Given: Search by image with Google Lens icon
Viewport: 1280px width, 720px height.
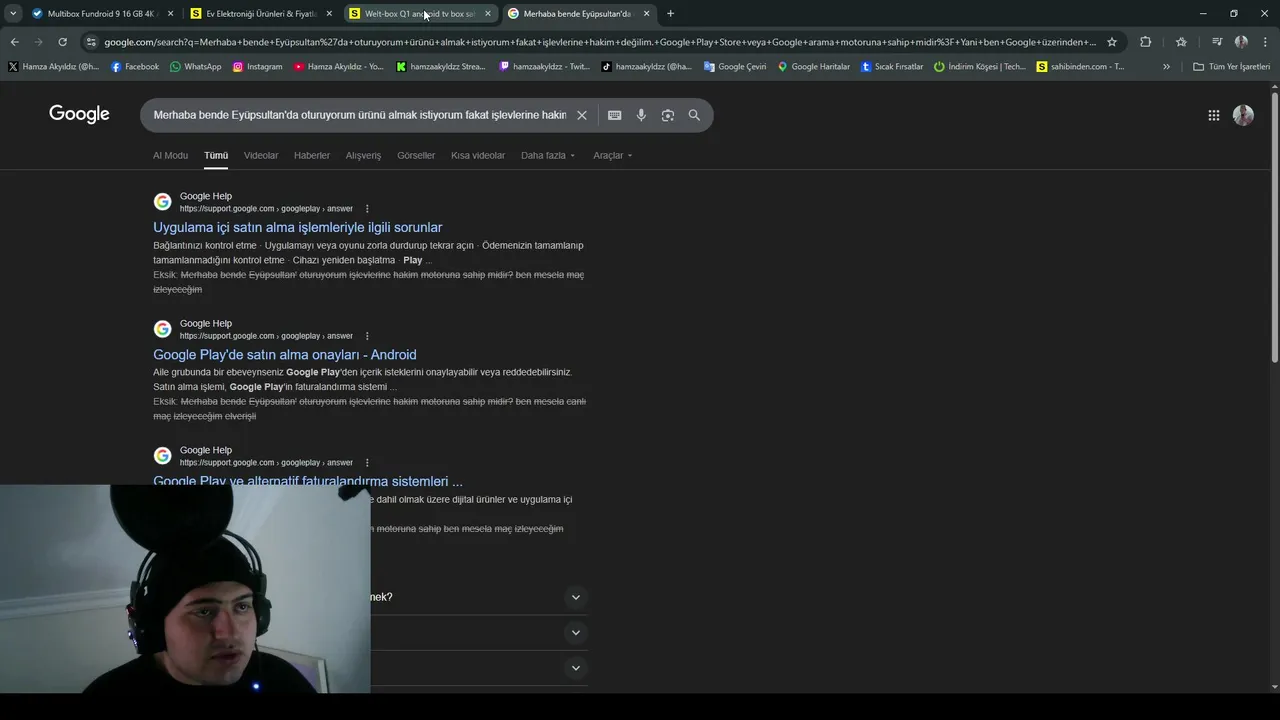Looking at the screenshot, I should (668, 115).
